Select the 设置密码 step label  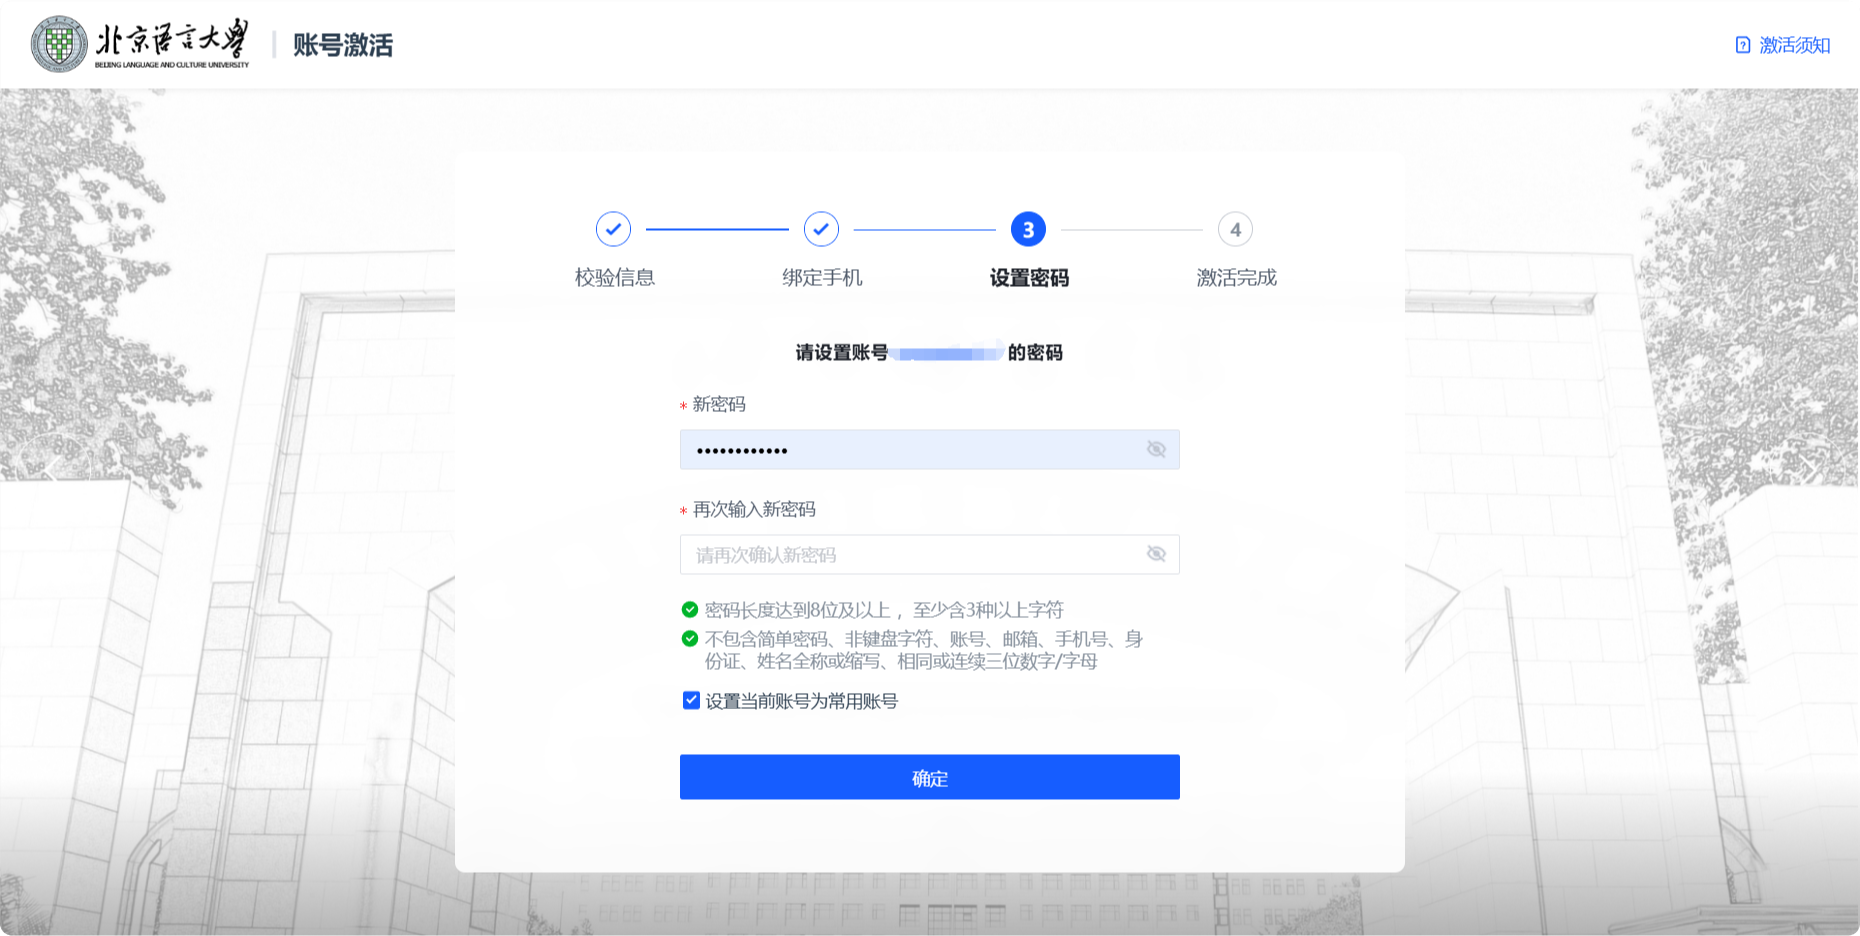1029,278
